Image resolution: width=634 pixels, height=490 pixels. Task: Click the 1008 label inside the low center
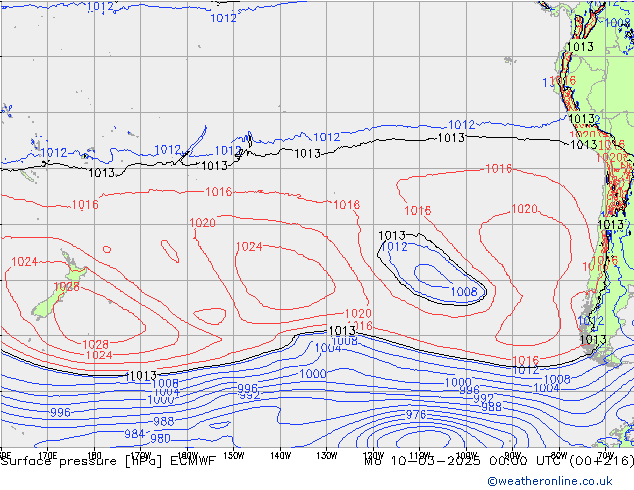click(464, 292)
